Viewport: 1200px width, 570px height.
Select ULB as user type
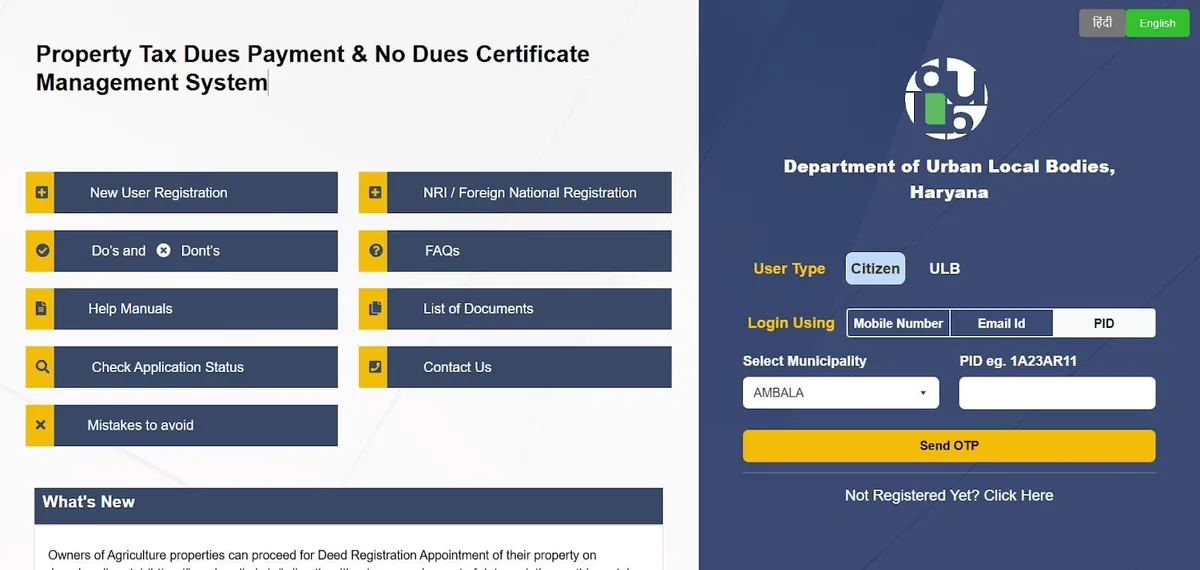944,268
